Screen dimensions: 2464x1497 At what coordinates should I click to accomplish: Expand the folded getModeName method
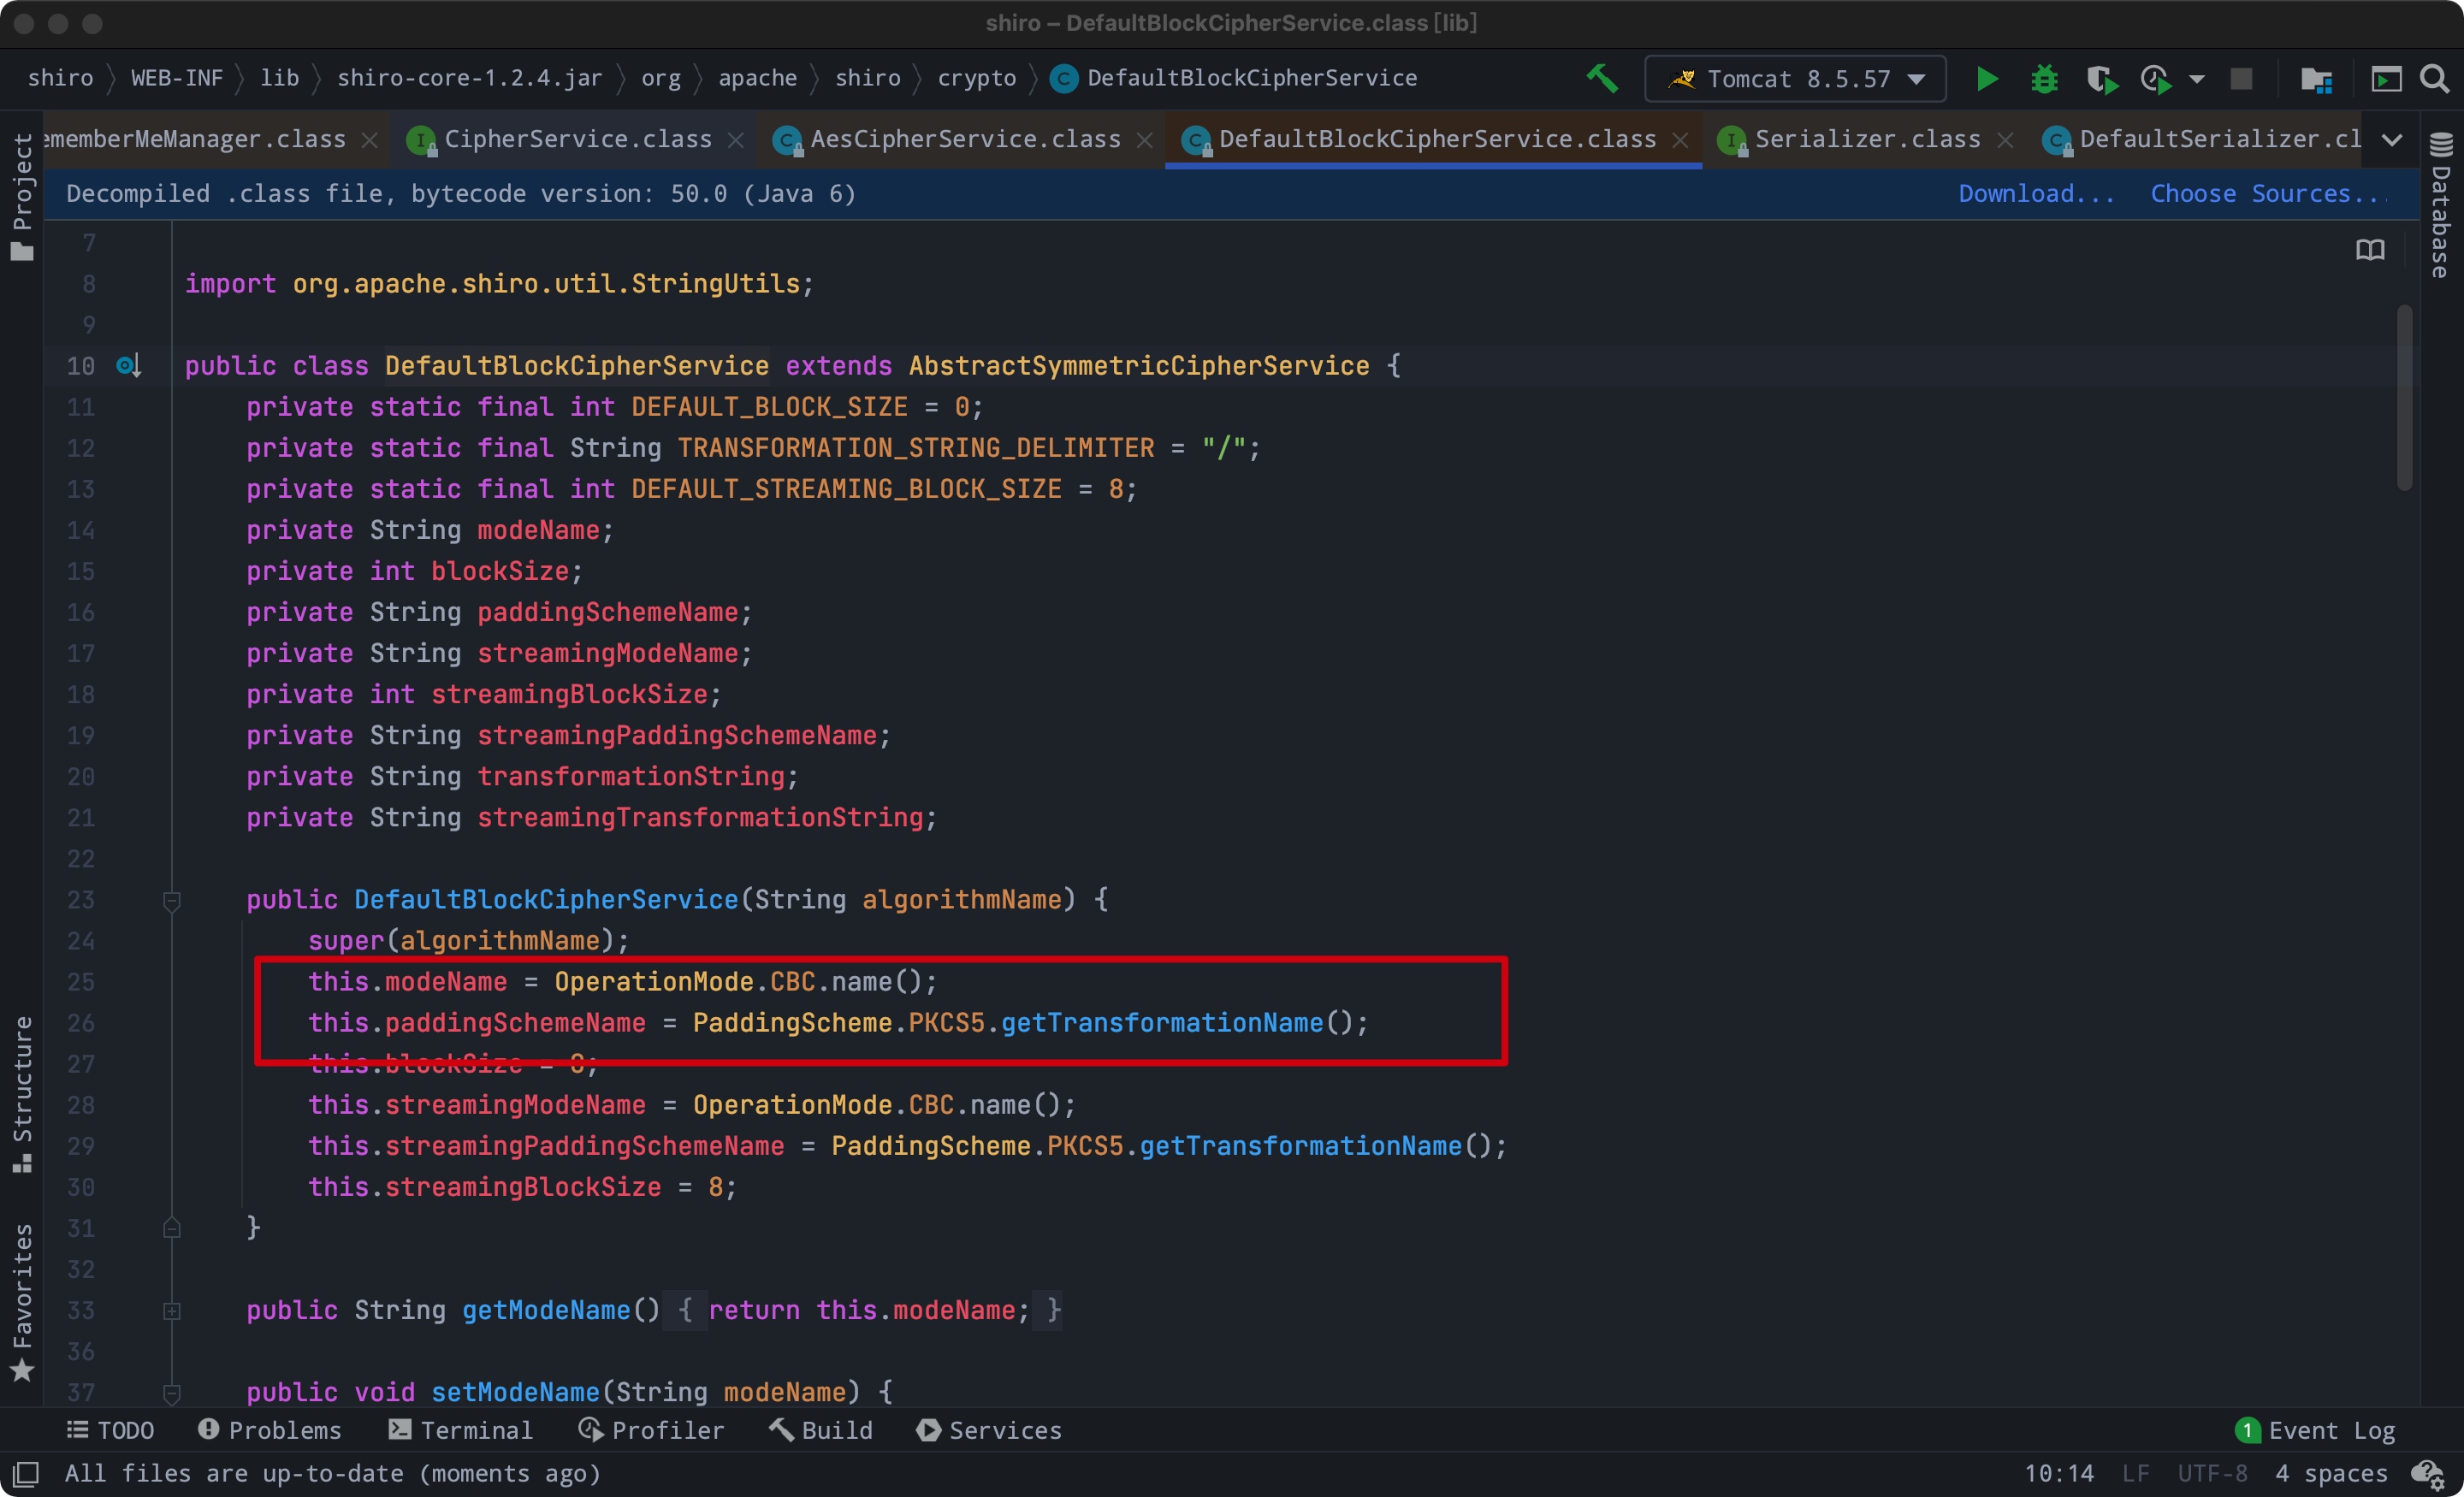[172, 1310]
